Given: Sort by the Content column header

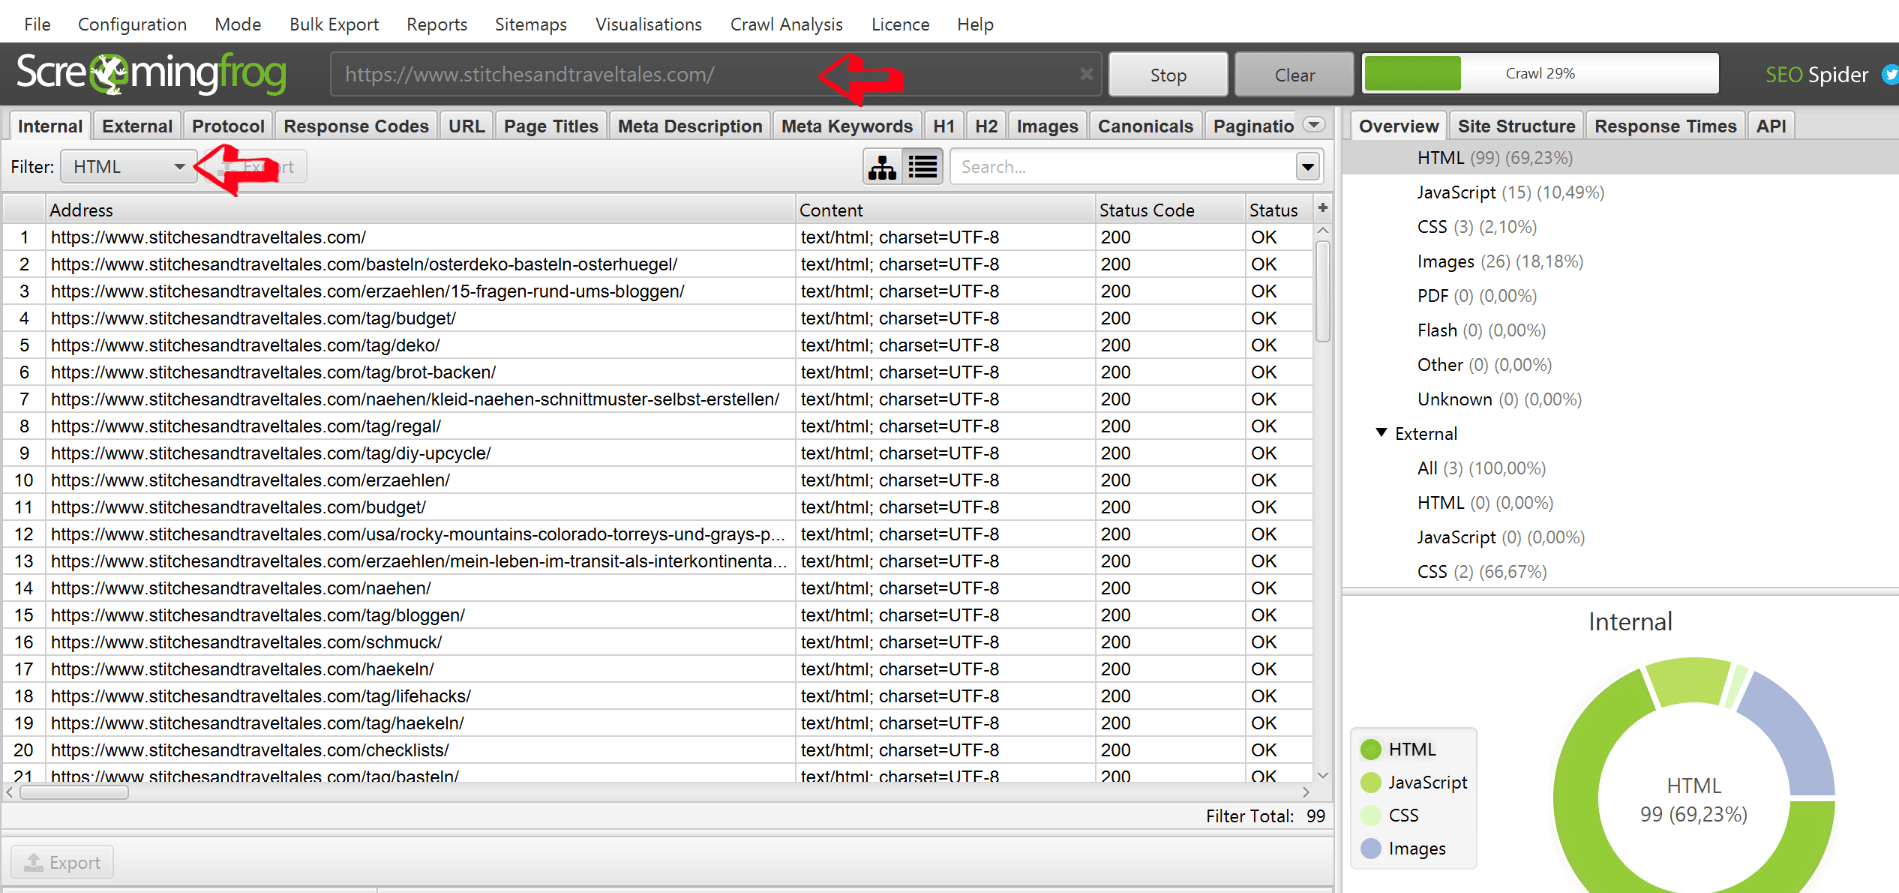Looking at the screenshot, I should 945,210.
